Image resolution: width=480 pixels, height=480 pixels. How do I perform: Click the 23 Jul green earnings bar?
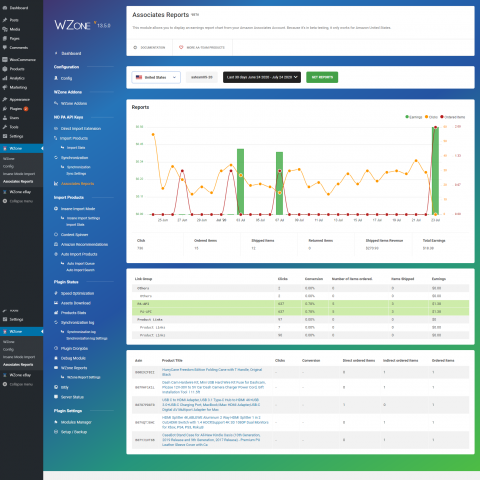(x=435, y=171)
